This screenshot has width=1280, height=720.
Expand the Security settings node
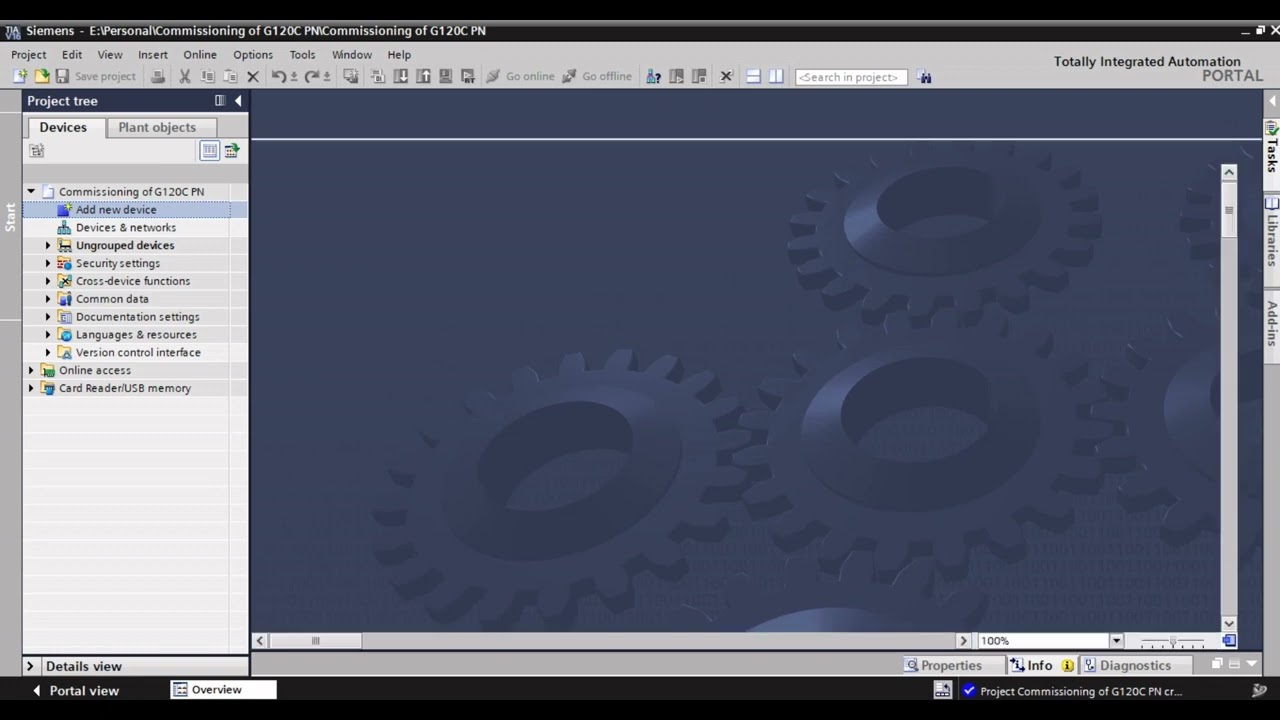[x=47, y=263]
